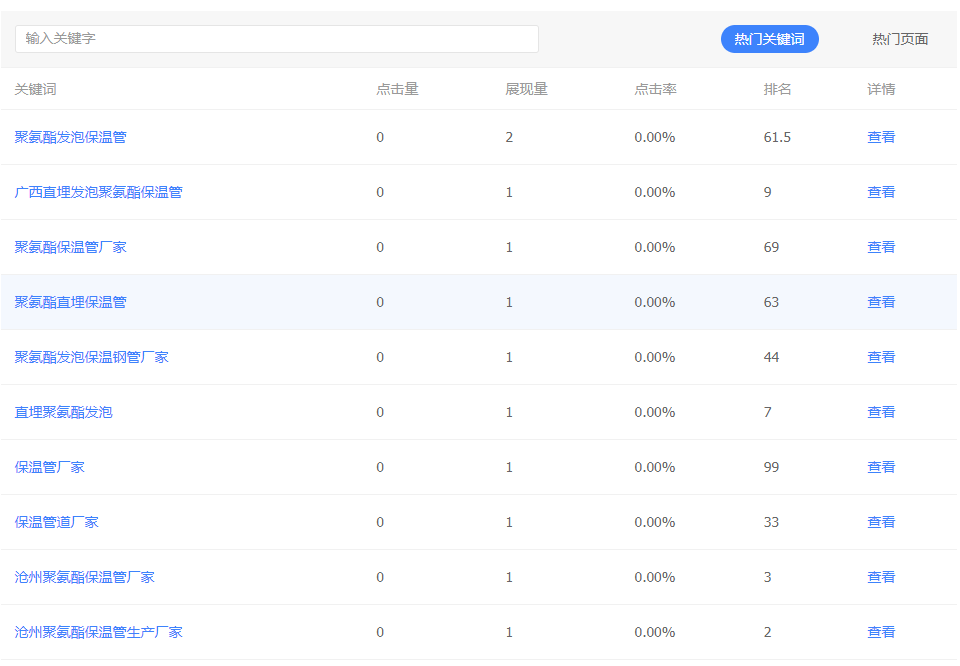The width and height of the screenshot is (960, 666).
Task: Click 查看 in the 聚氨酯直埋保温管 row
Action: pos(880,302)
